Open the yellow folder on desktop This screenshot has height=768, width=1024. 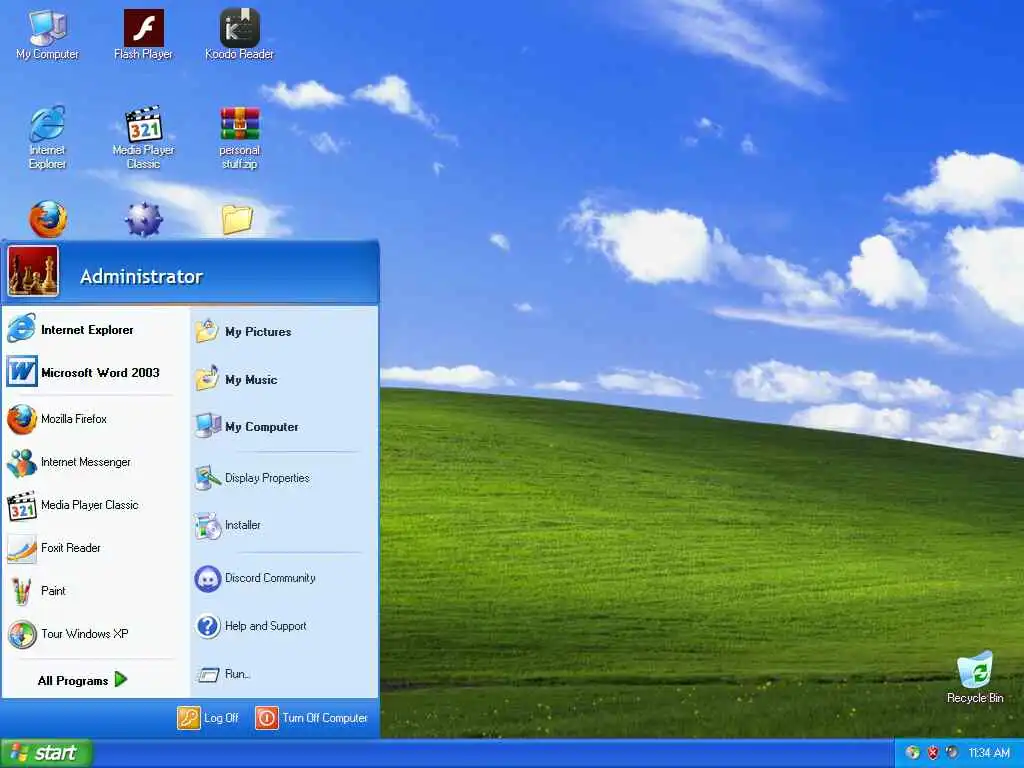237,219
